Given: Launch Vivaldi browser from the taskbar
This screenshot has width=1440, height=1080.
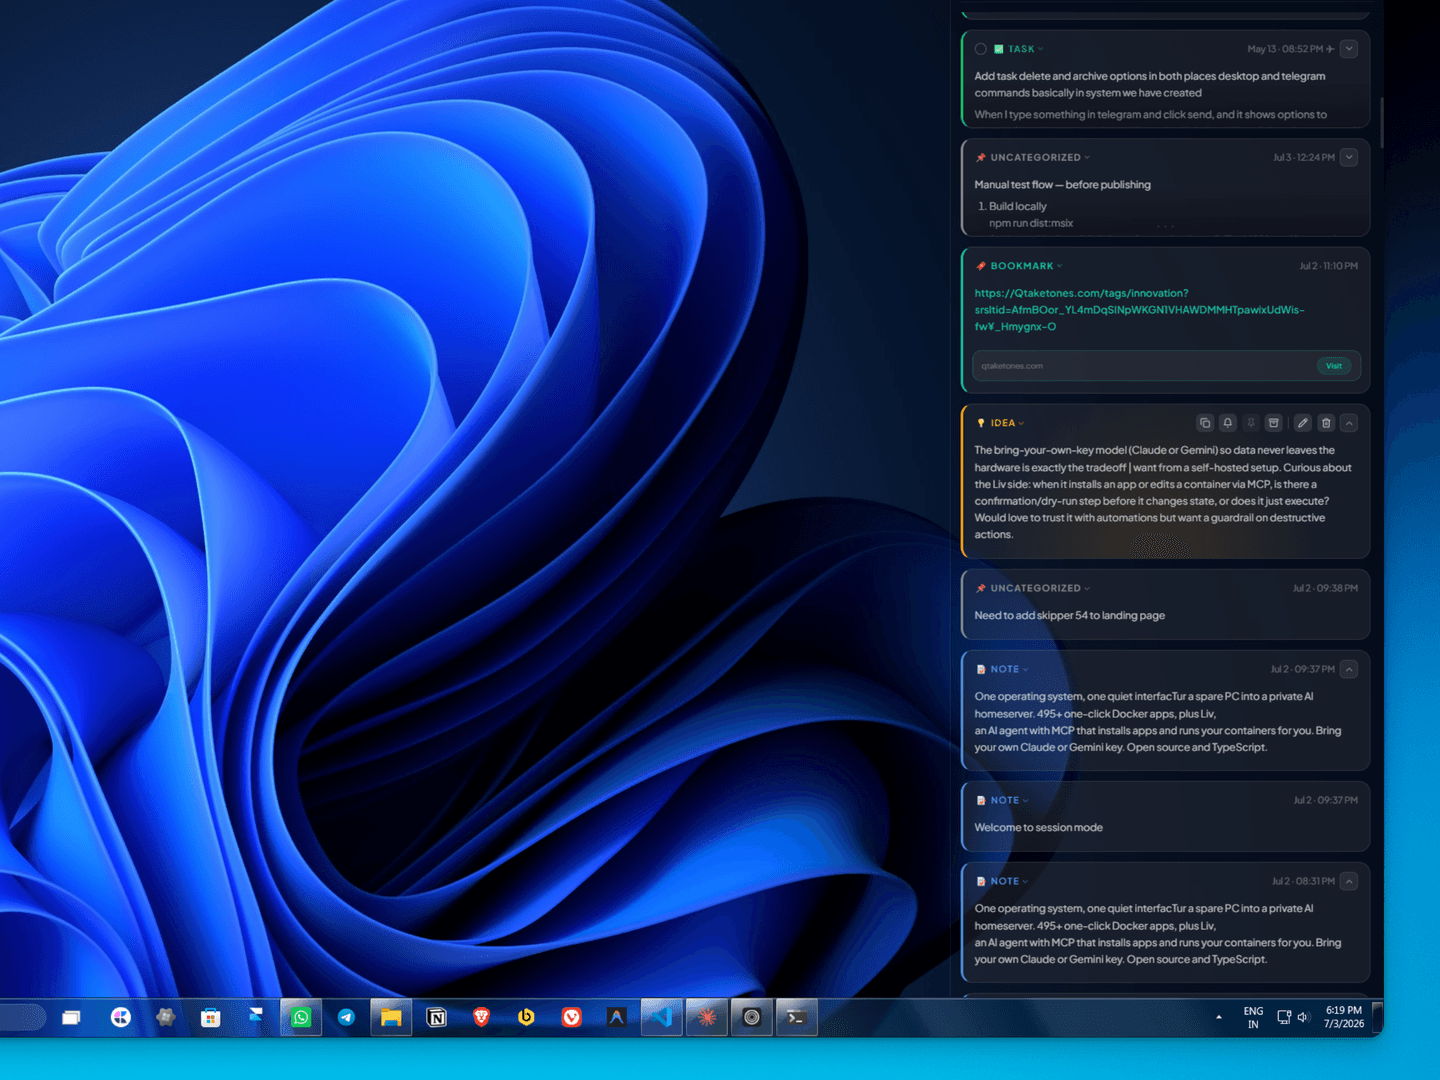Looking at the screenshot, I should click(x=571, y=1018).
